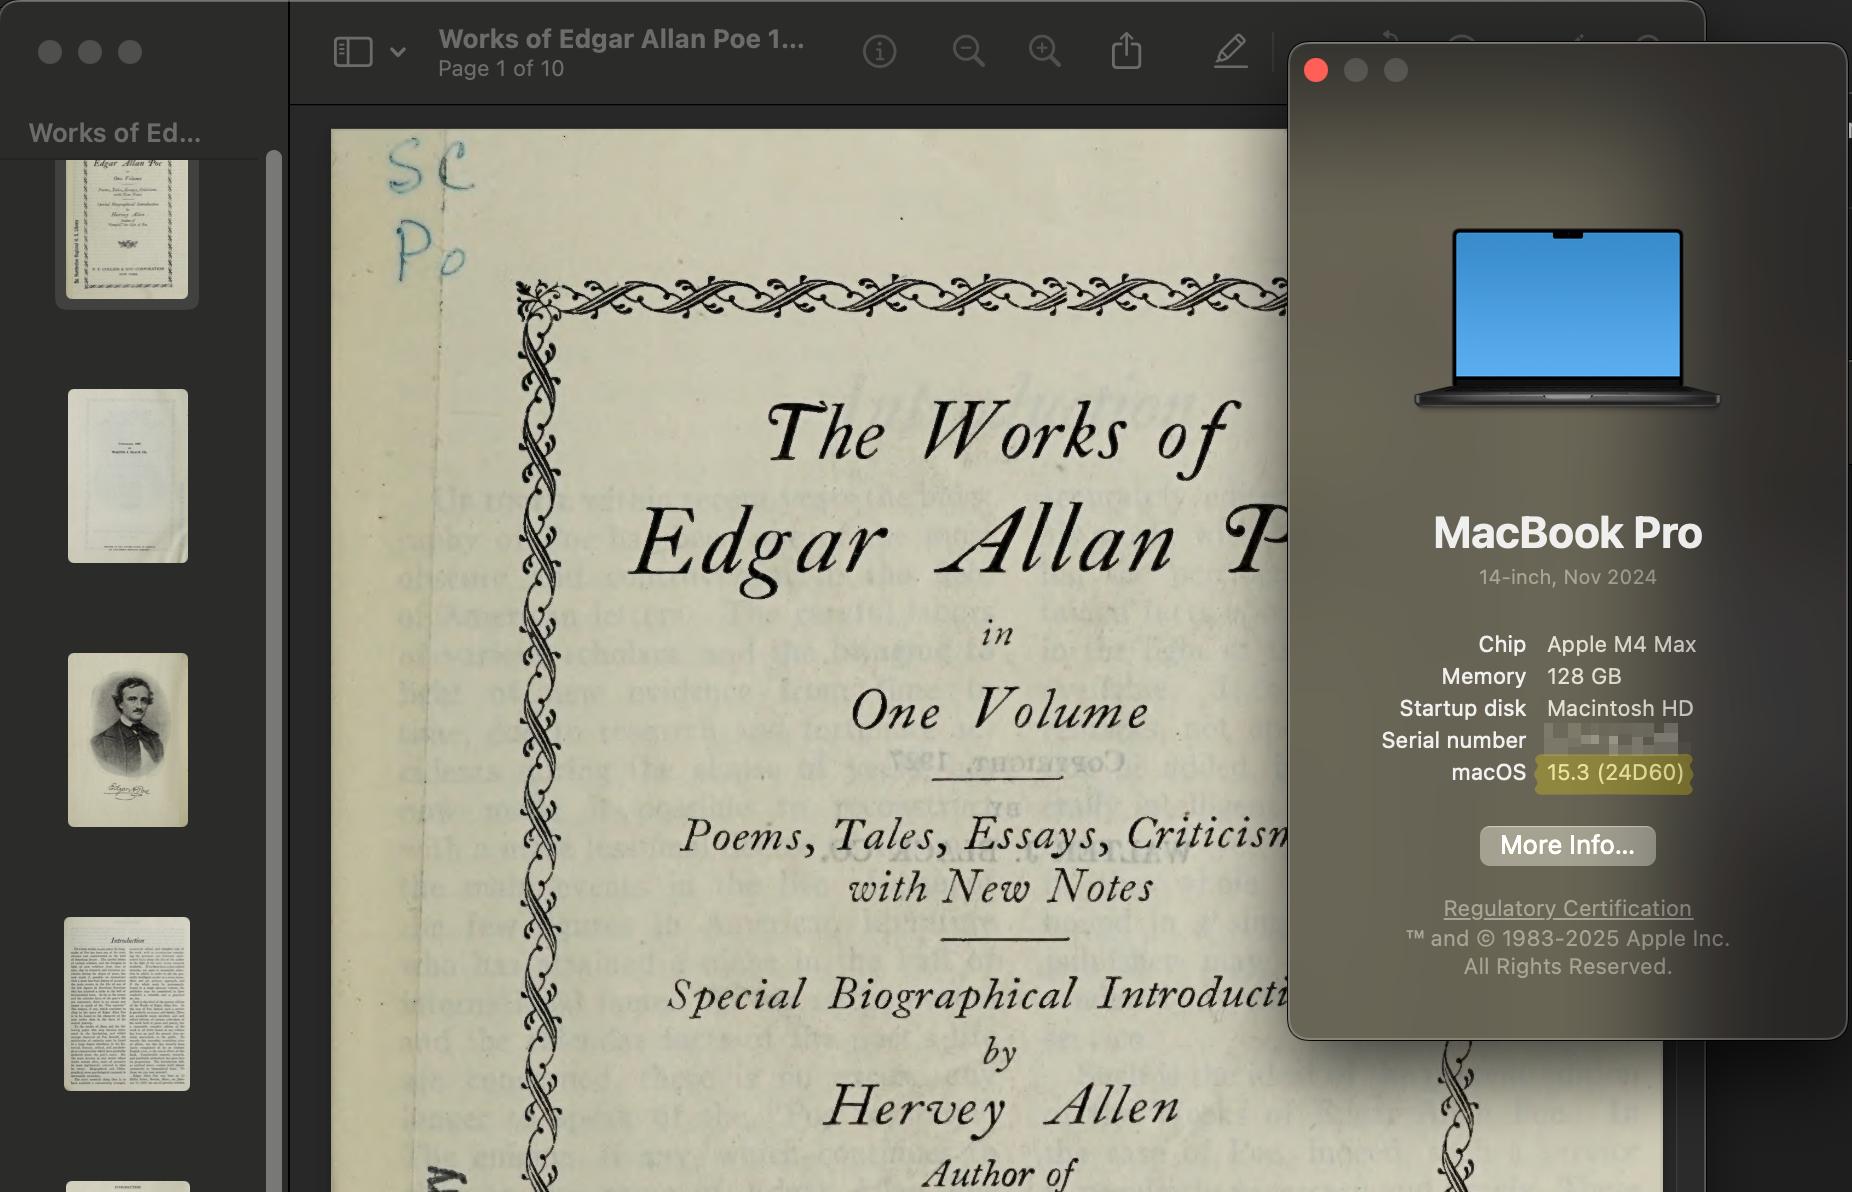The height and width of the screenshot is (1192, 1852).
Task: Click the sidebar thumbnail scrollbar
Action: click(x=274, y=670)
